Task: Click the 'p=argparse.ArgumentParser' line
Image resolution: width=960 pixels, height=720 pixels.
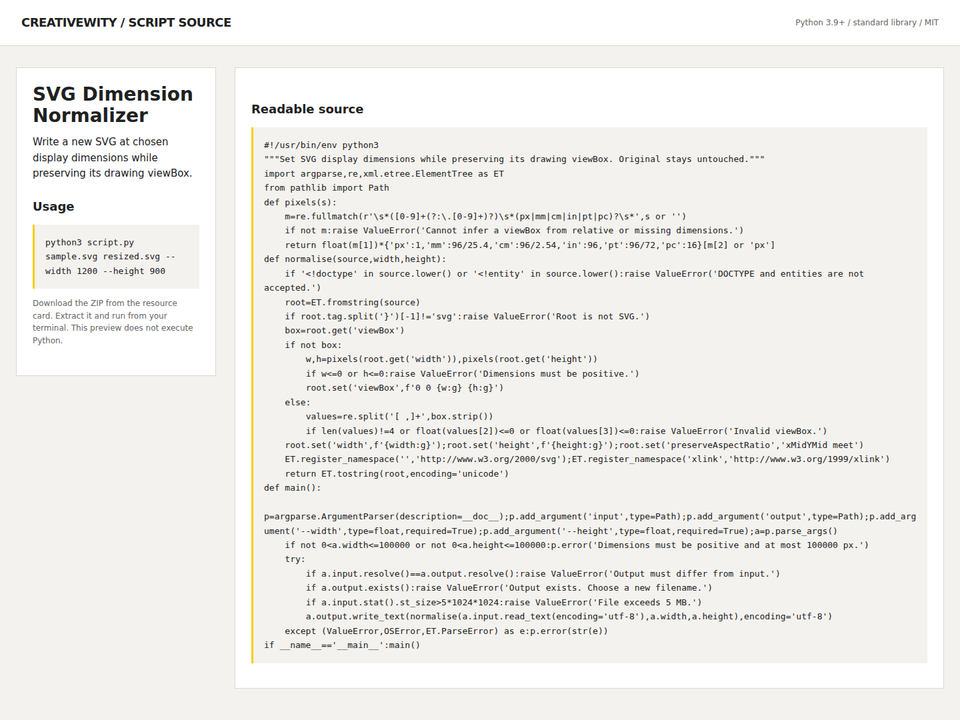Action: (x=590, y=524)
